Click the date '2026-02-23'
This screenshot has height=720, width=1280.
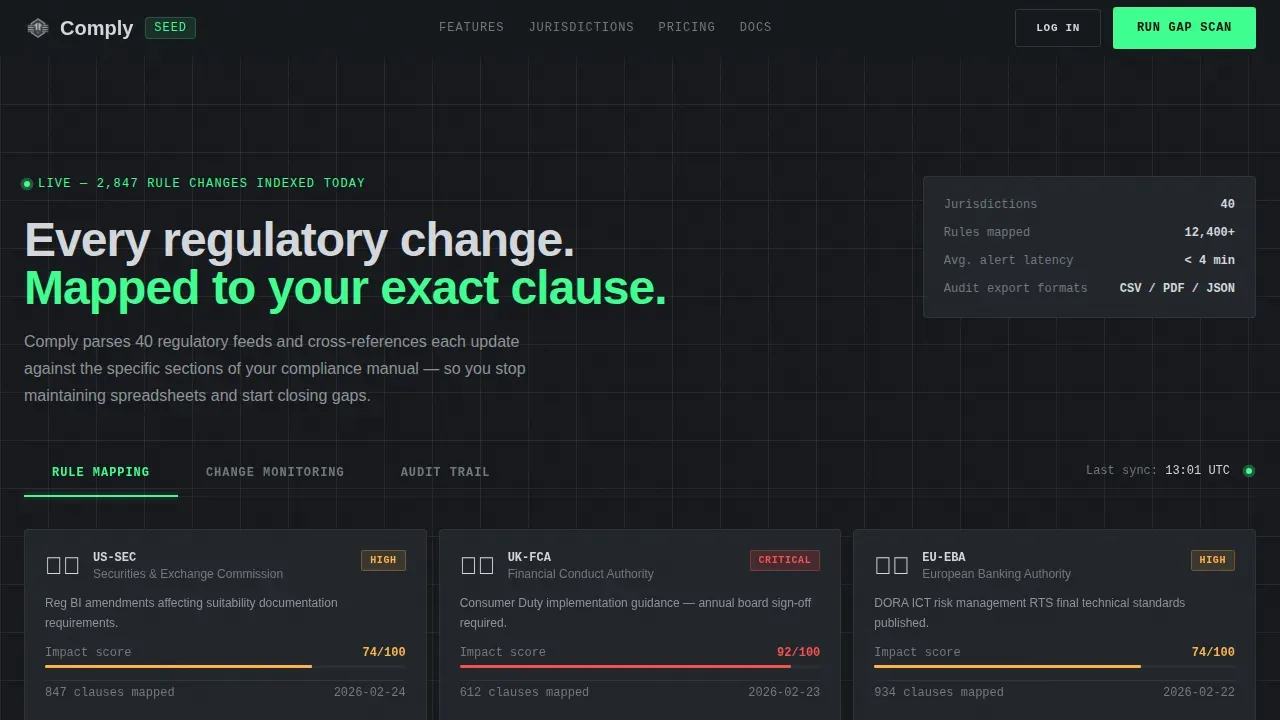coord(784,692)
